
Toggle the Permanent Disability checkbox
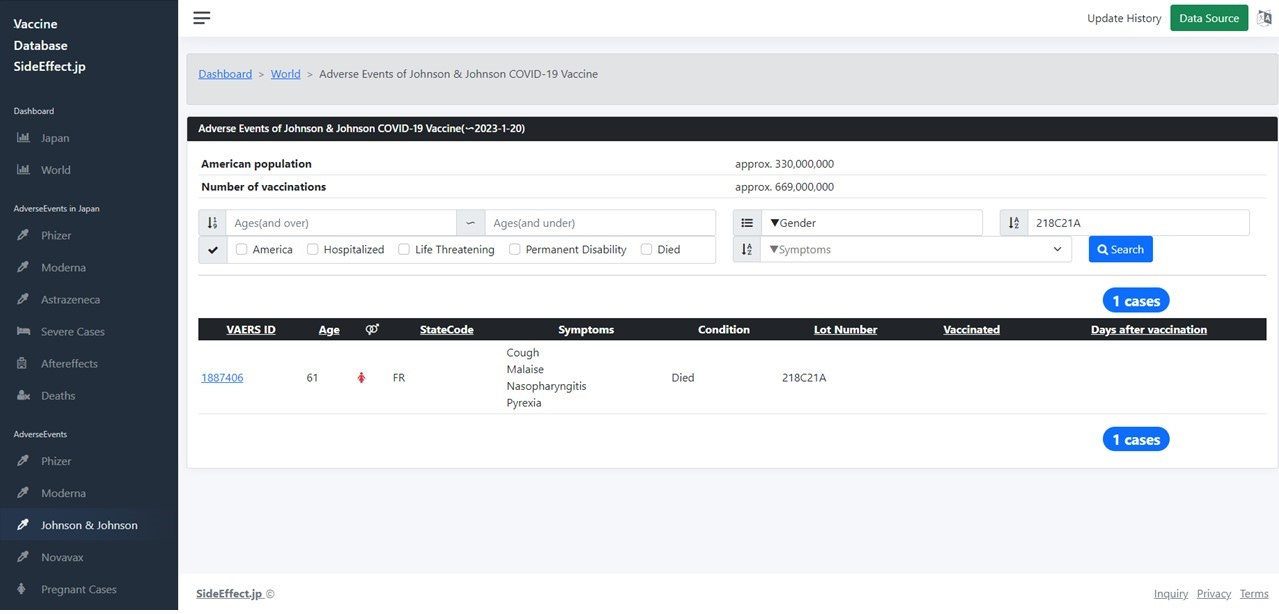pos(515,250)
